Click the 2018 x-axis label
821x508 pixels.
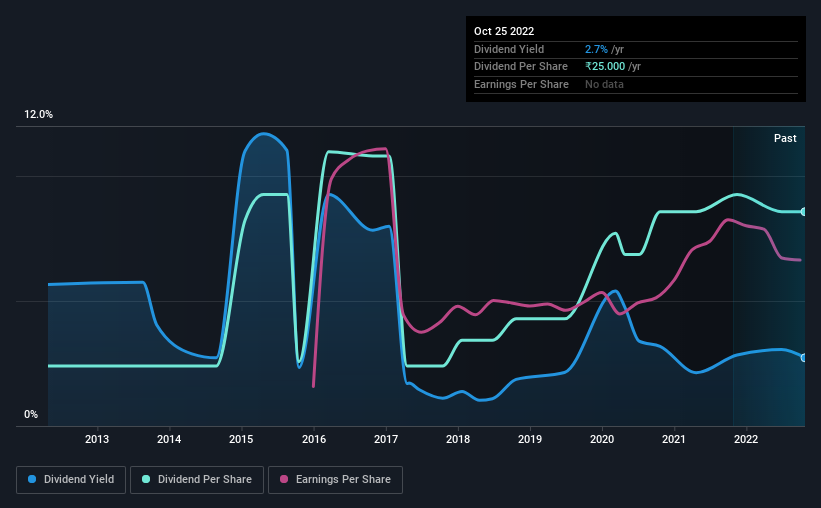click(458, 439)
